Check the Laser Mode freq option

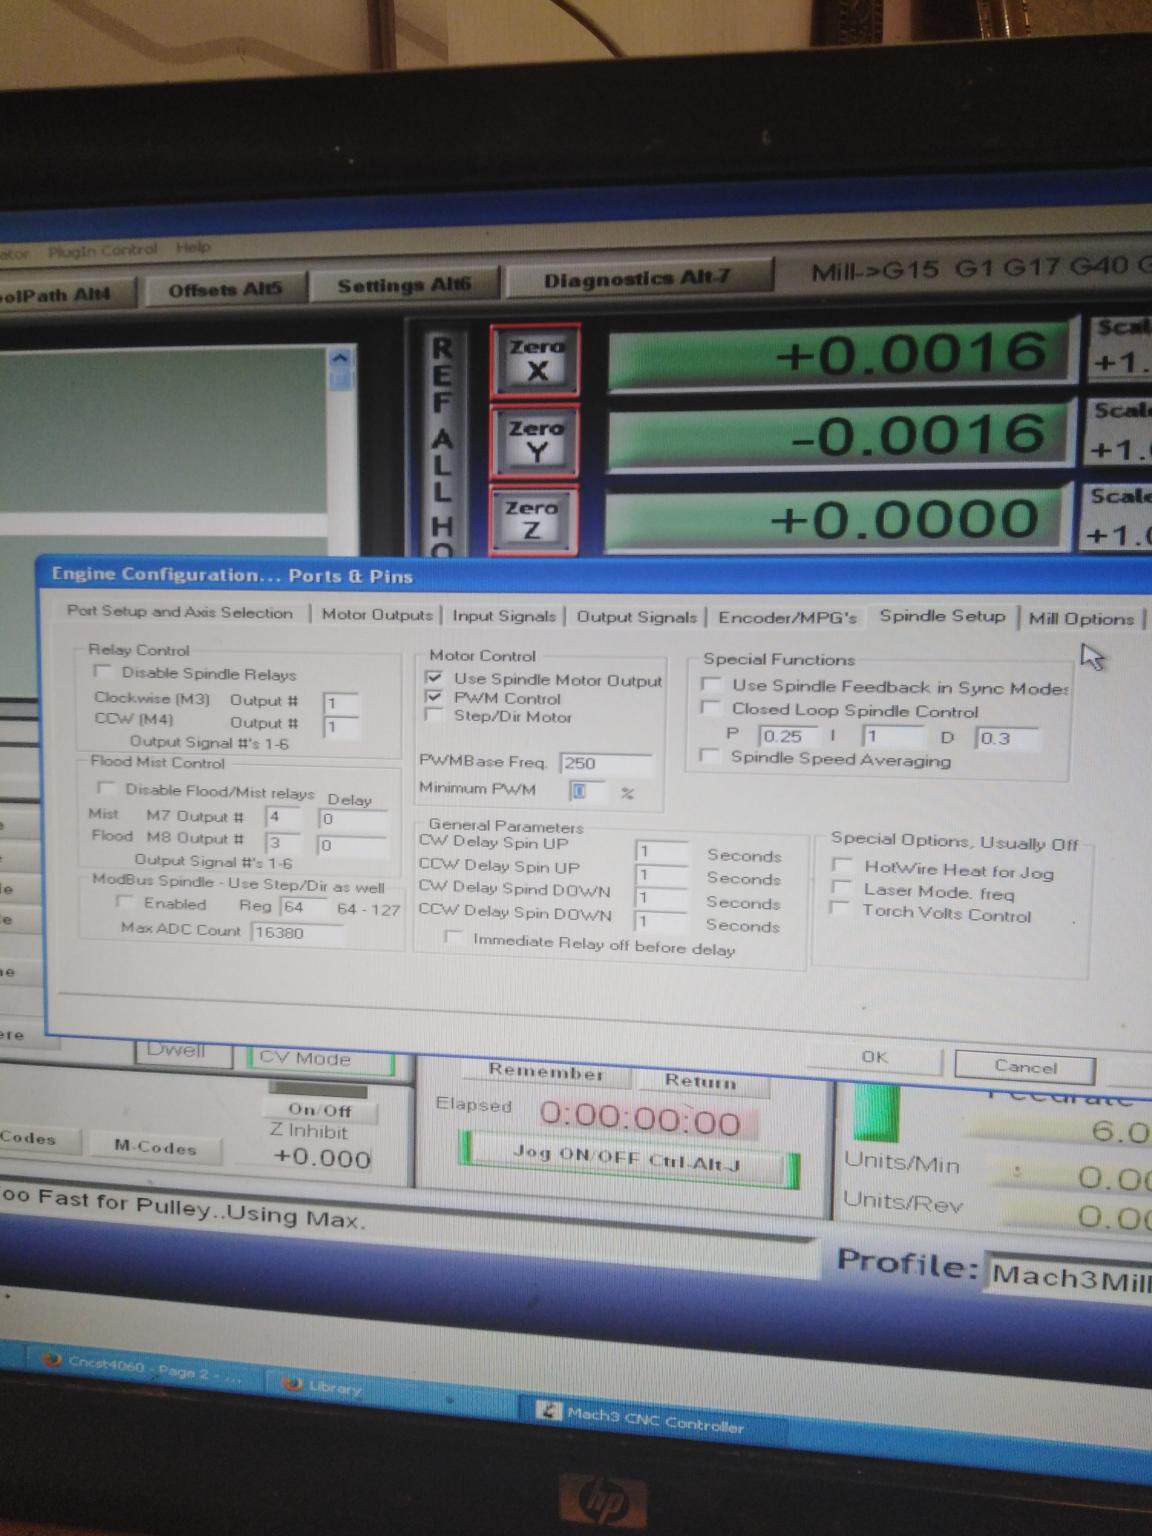pos(842,889)
